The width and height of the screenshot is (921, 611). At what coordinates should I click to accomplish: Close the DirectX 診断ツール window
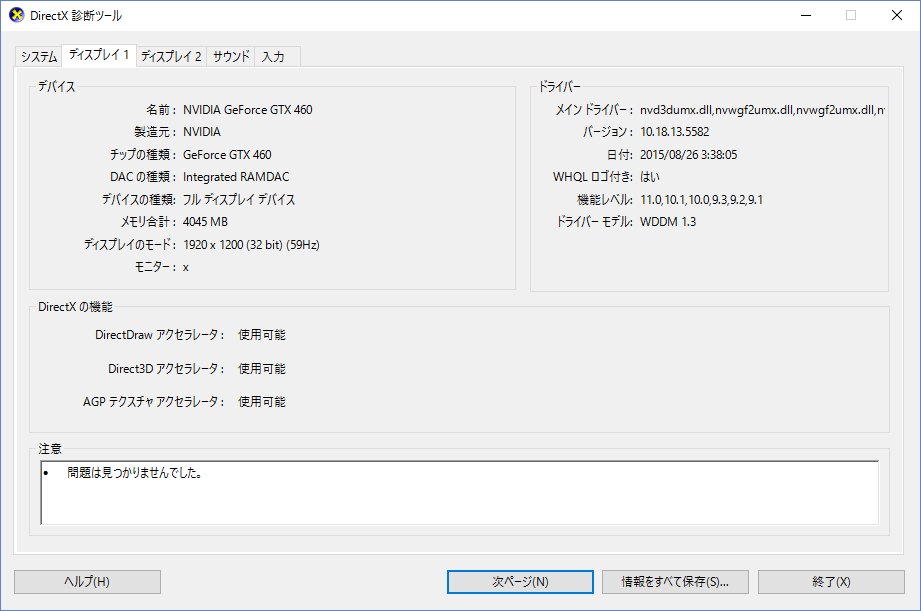[896, 15]
